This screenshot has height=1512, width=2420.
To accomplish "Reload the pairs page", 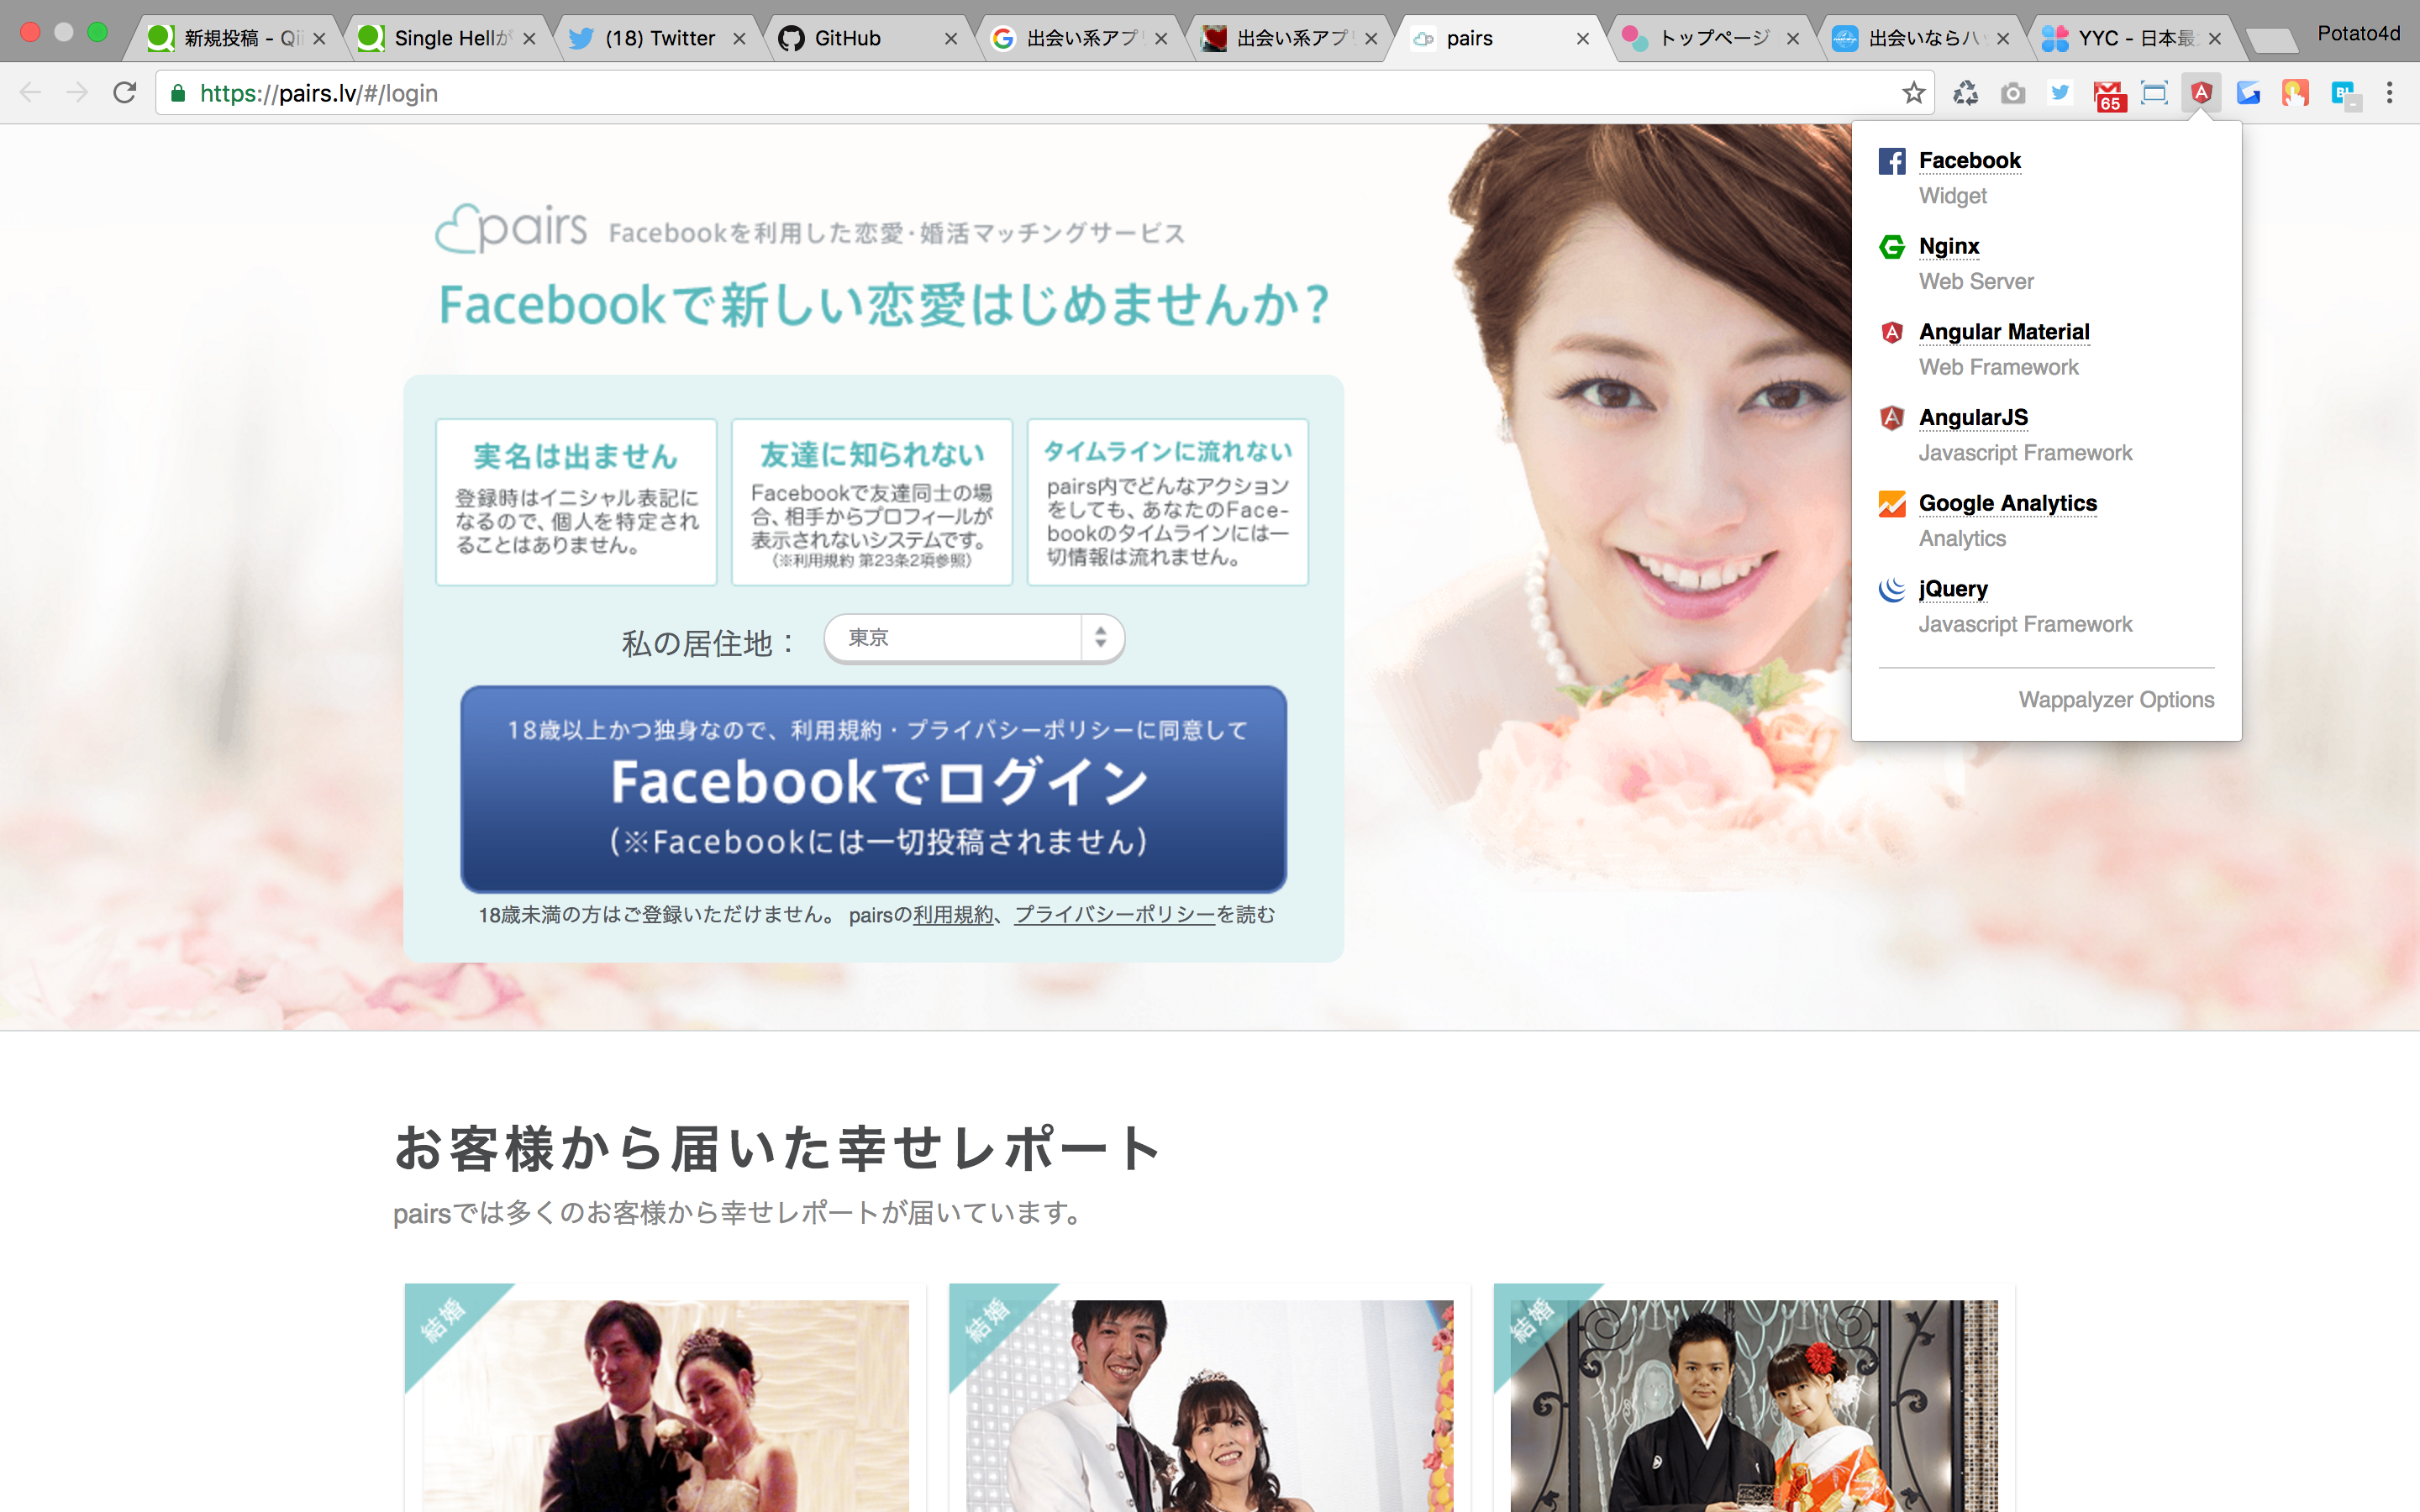I will click(x=124, y=93).
